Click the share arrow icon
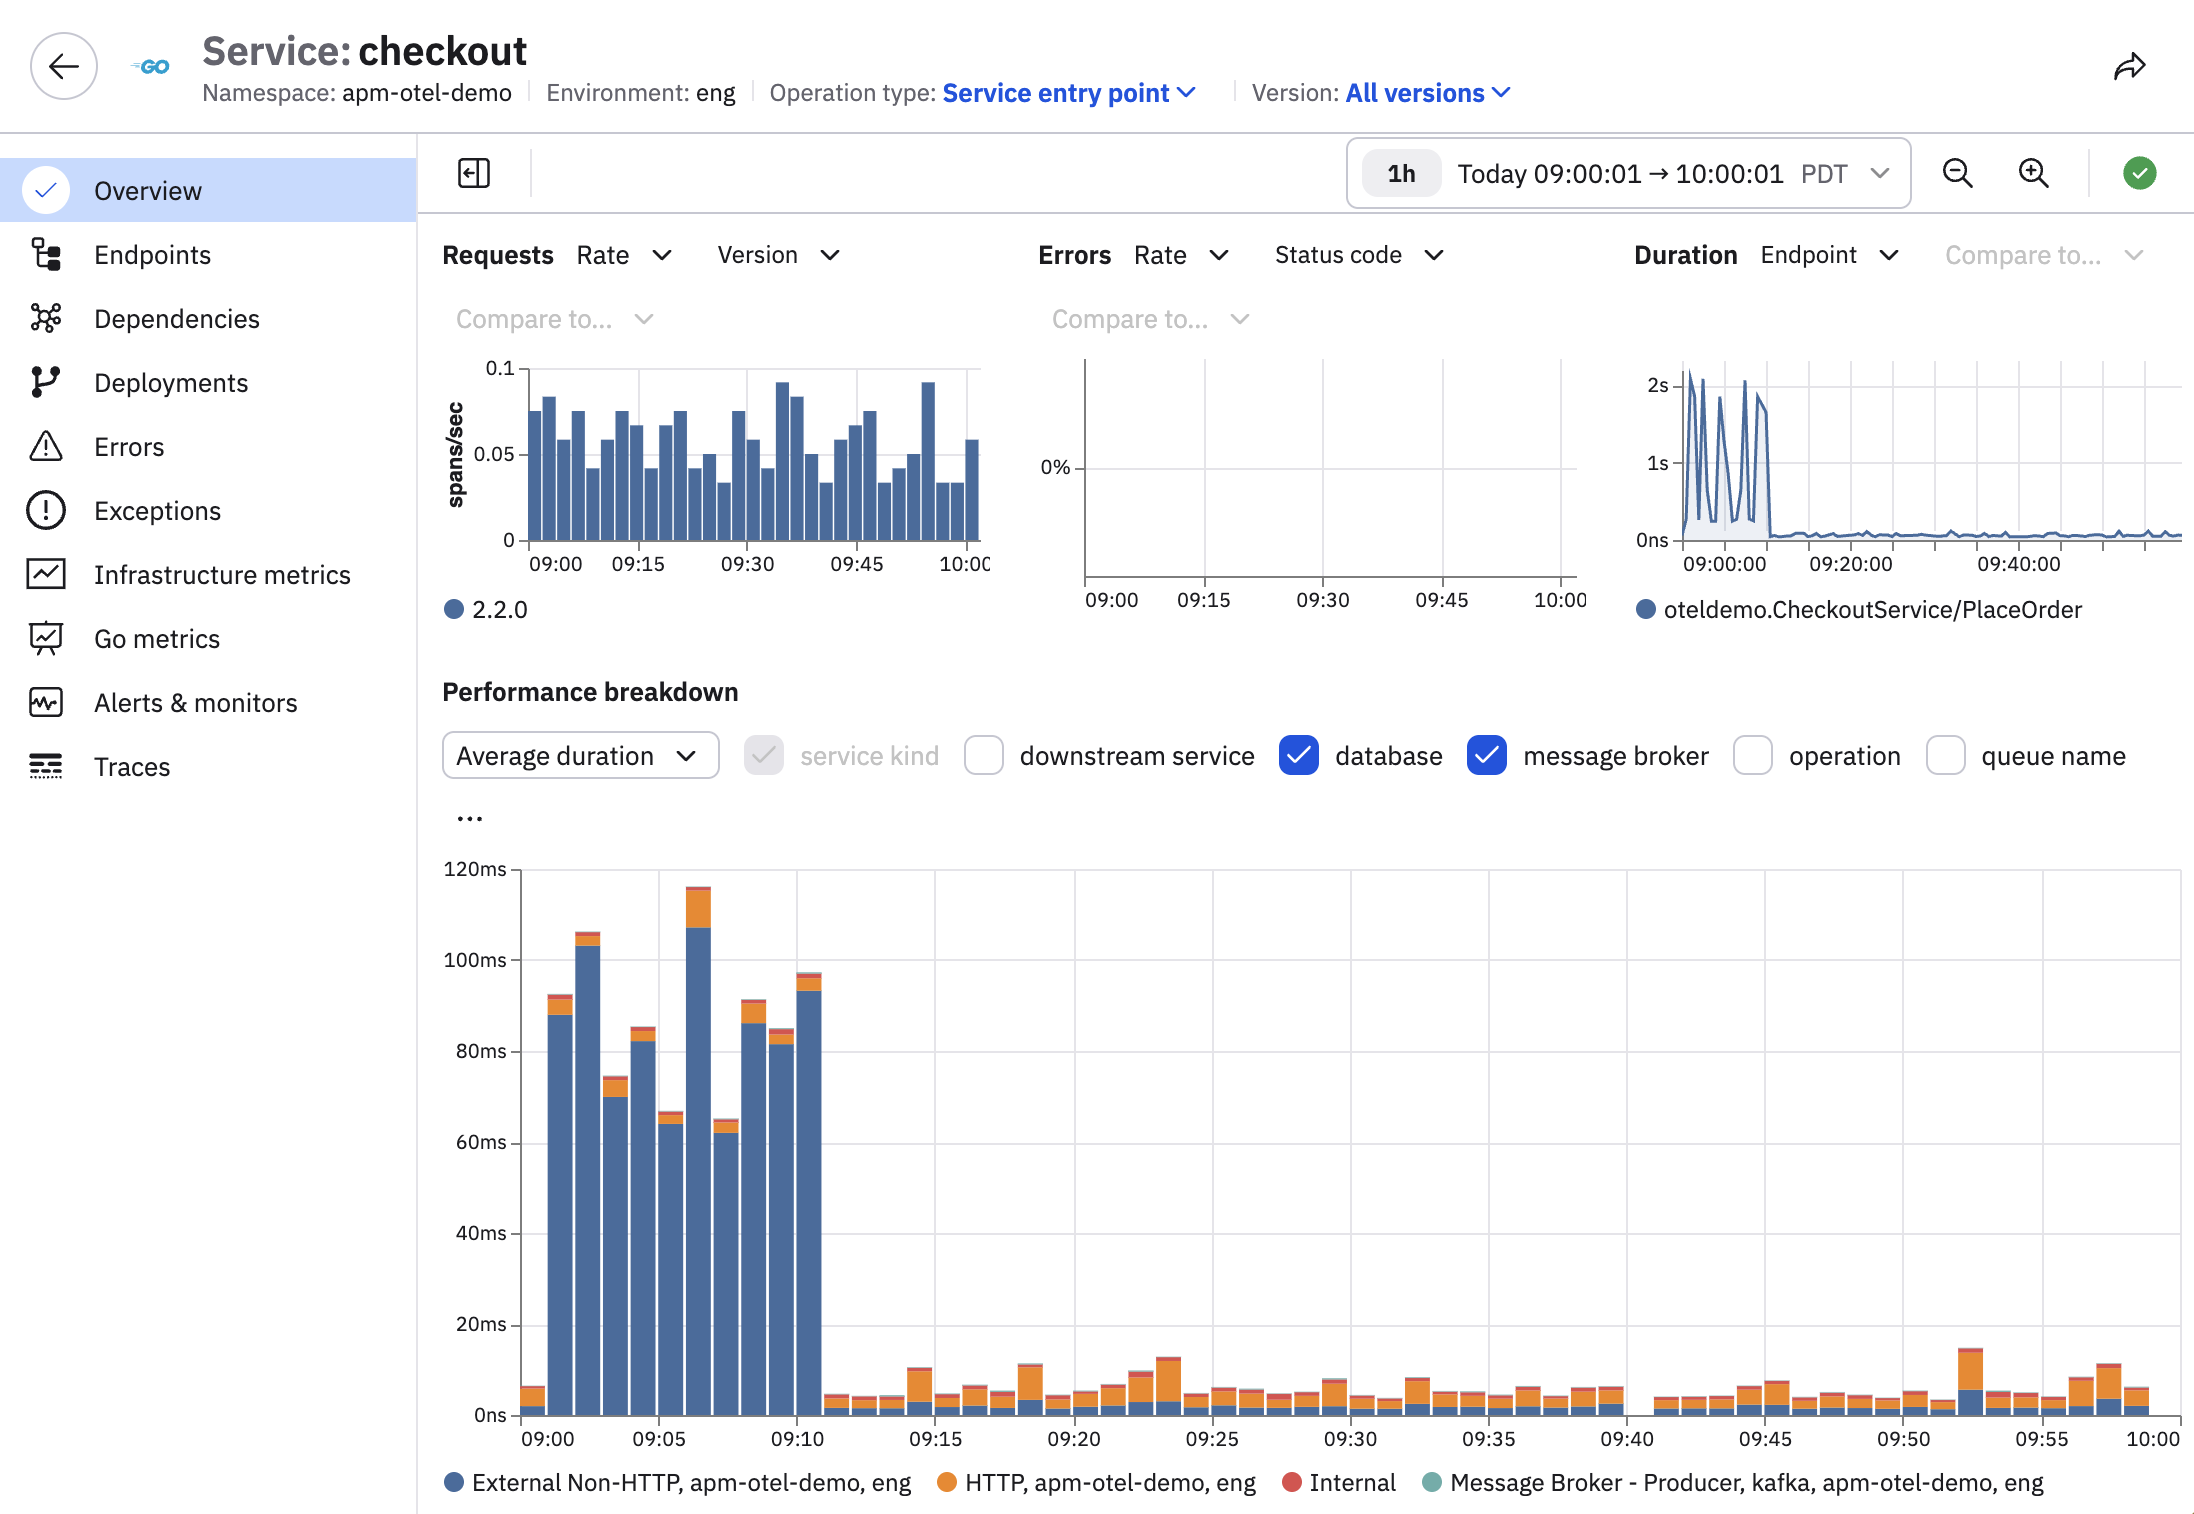This screenshot has height=1514, width=2194. [x=2129, y=67]
